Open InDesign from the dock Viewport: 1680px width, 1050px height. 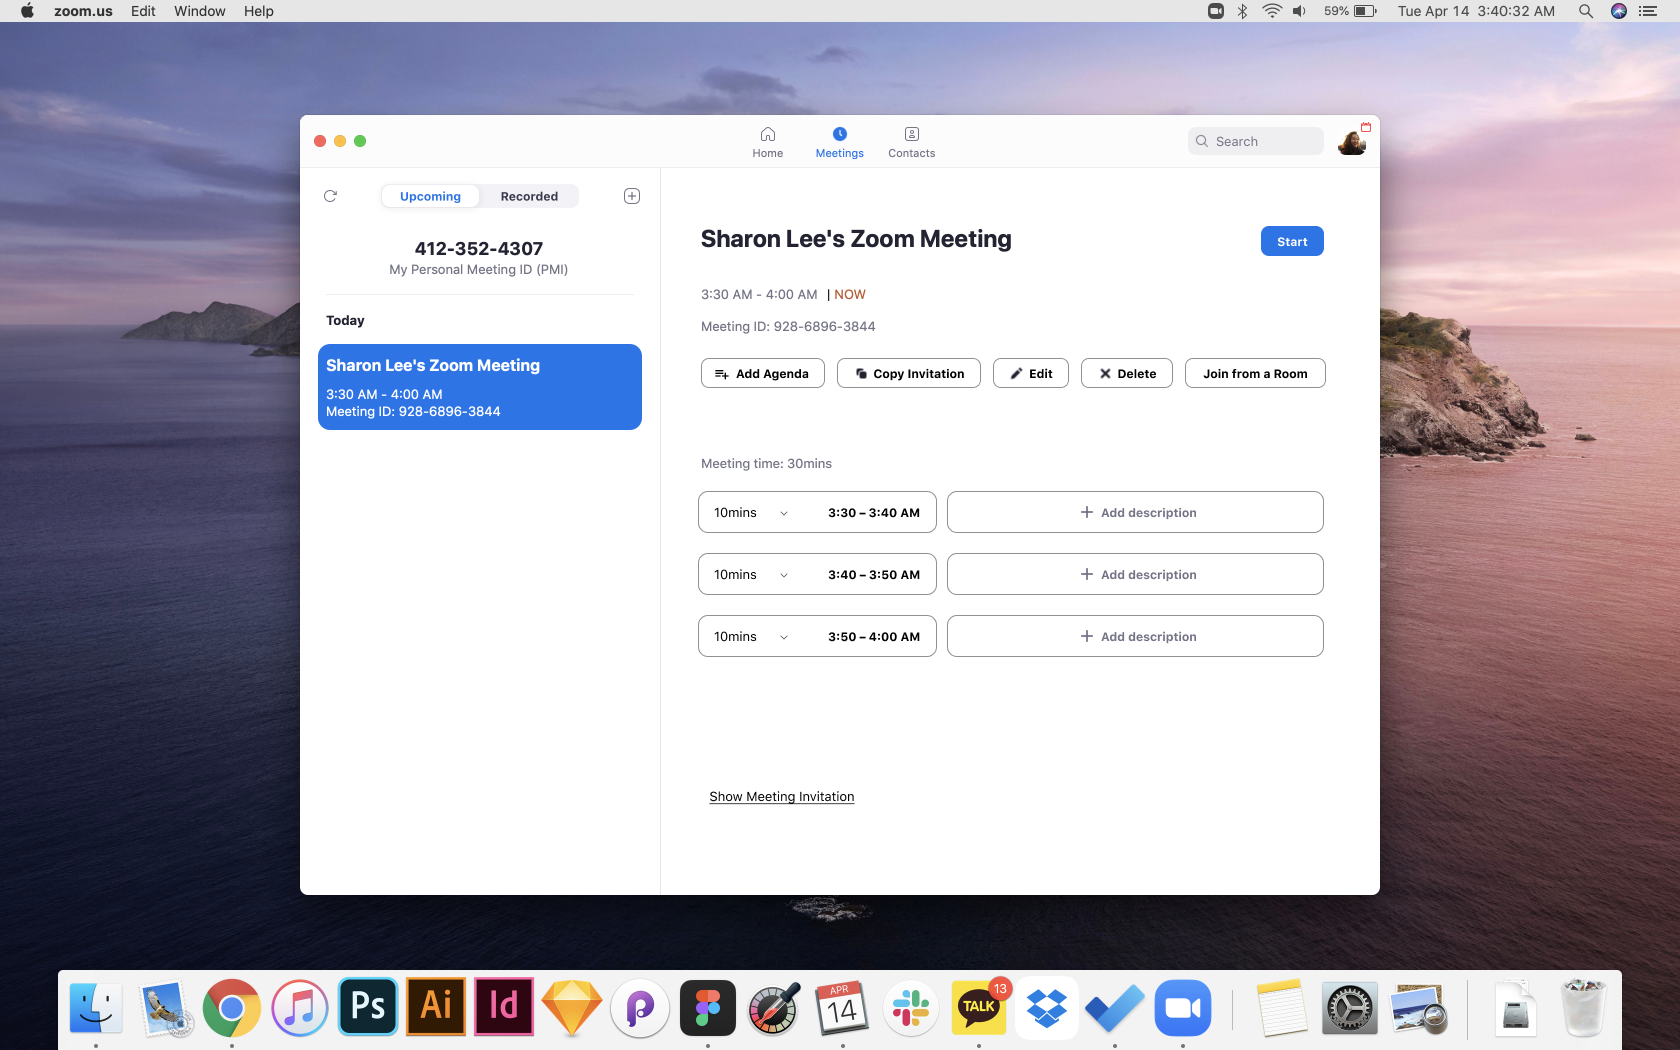coord(504,1006)
